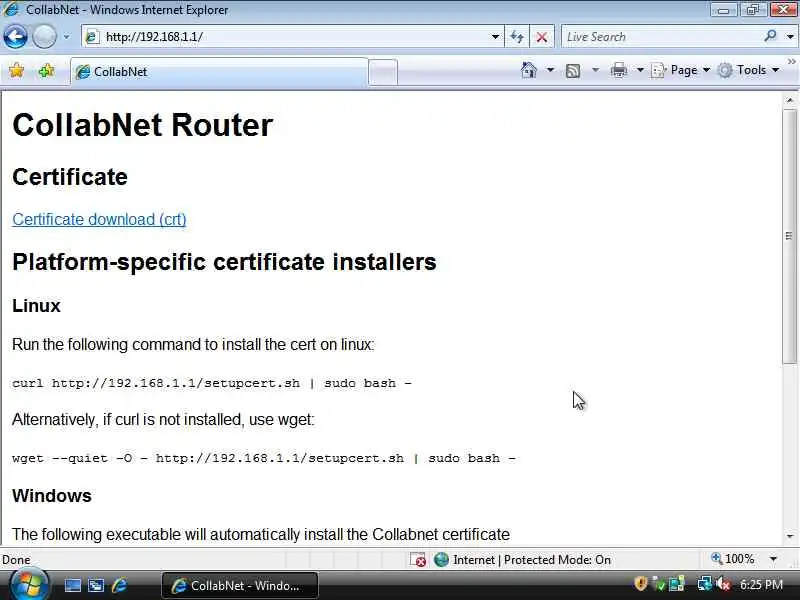Viewport: 800px width, 600px height.
Task: Expand the Feeds dropdown arrow
Action: tap(595, 70)
